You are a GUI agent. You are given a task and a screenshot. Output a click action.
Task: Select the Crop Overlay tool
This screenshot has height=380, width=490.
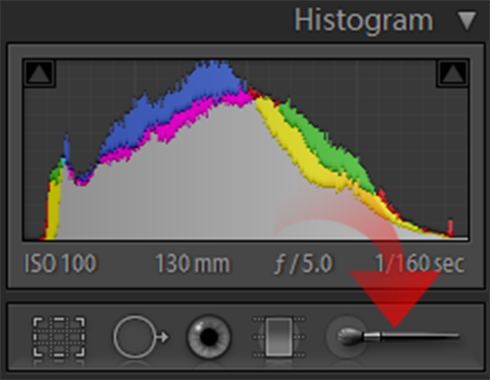tap(59, 337)
